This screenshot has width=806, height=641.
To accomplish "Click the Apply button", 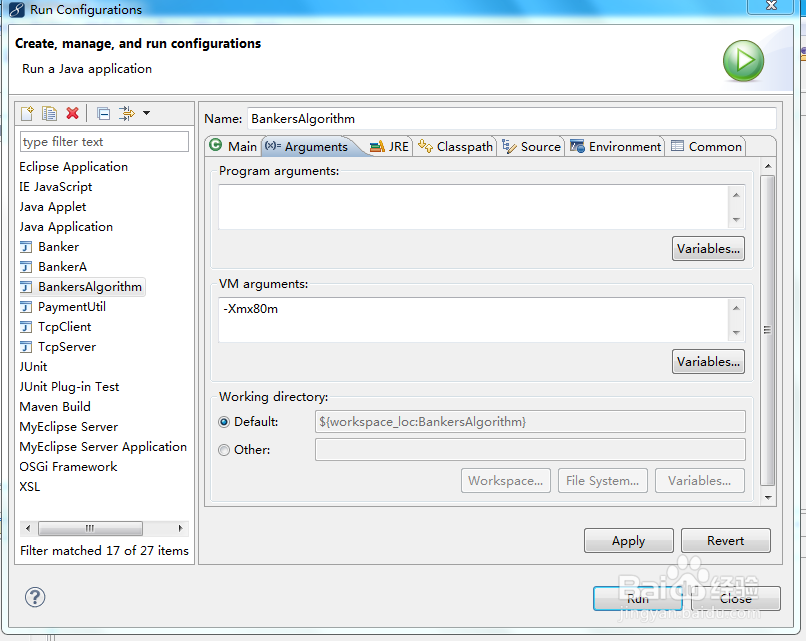I will [x=629, y=541].
